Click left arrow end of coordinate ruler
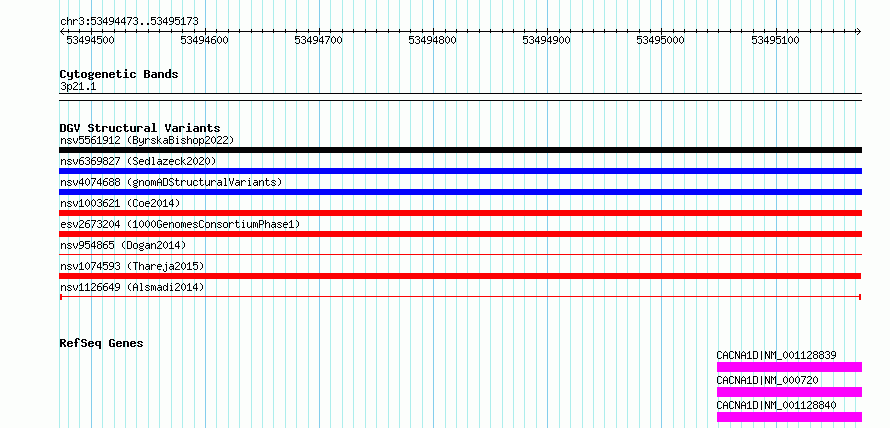This screenshot has width=890, height=428. click(62, 31)
